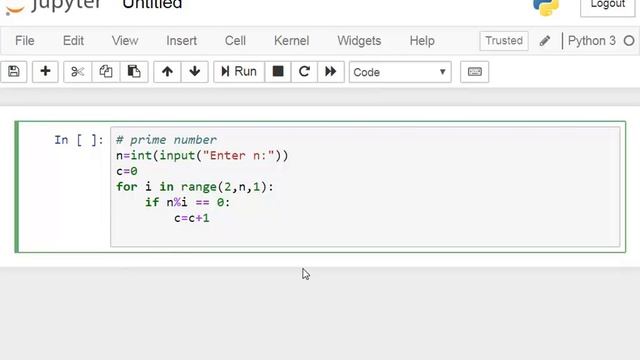
Task: Copy the selected cells icon
Action: coord(106,72)
